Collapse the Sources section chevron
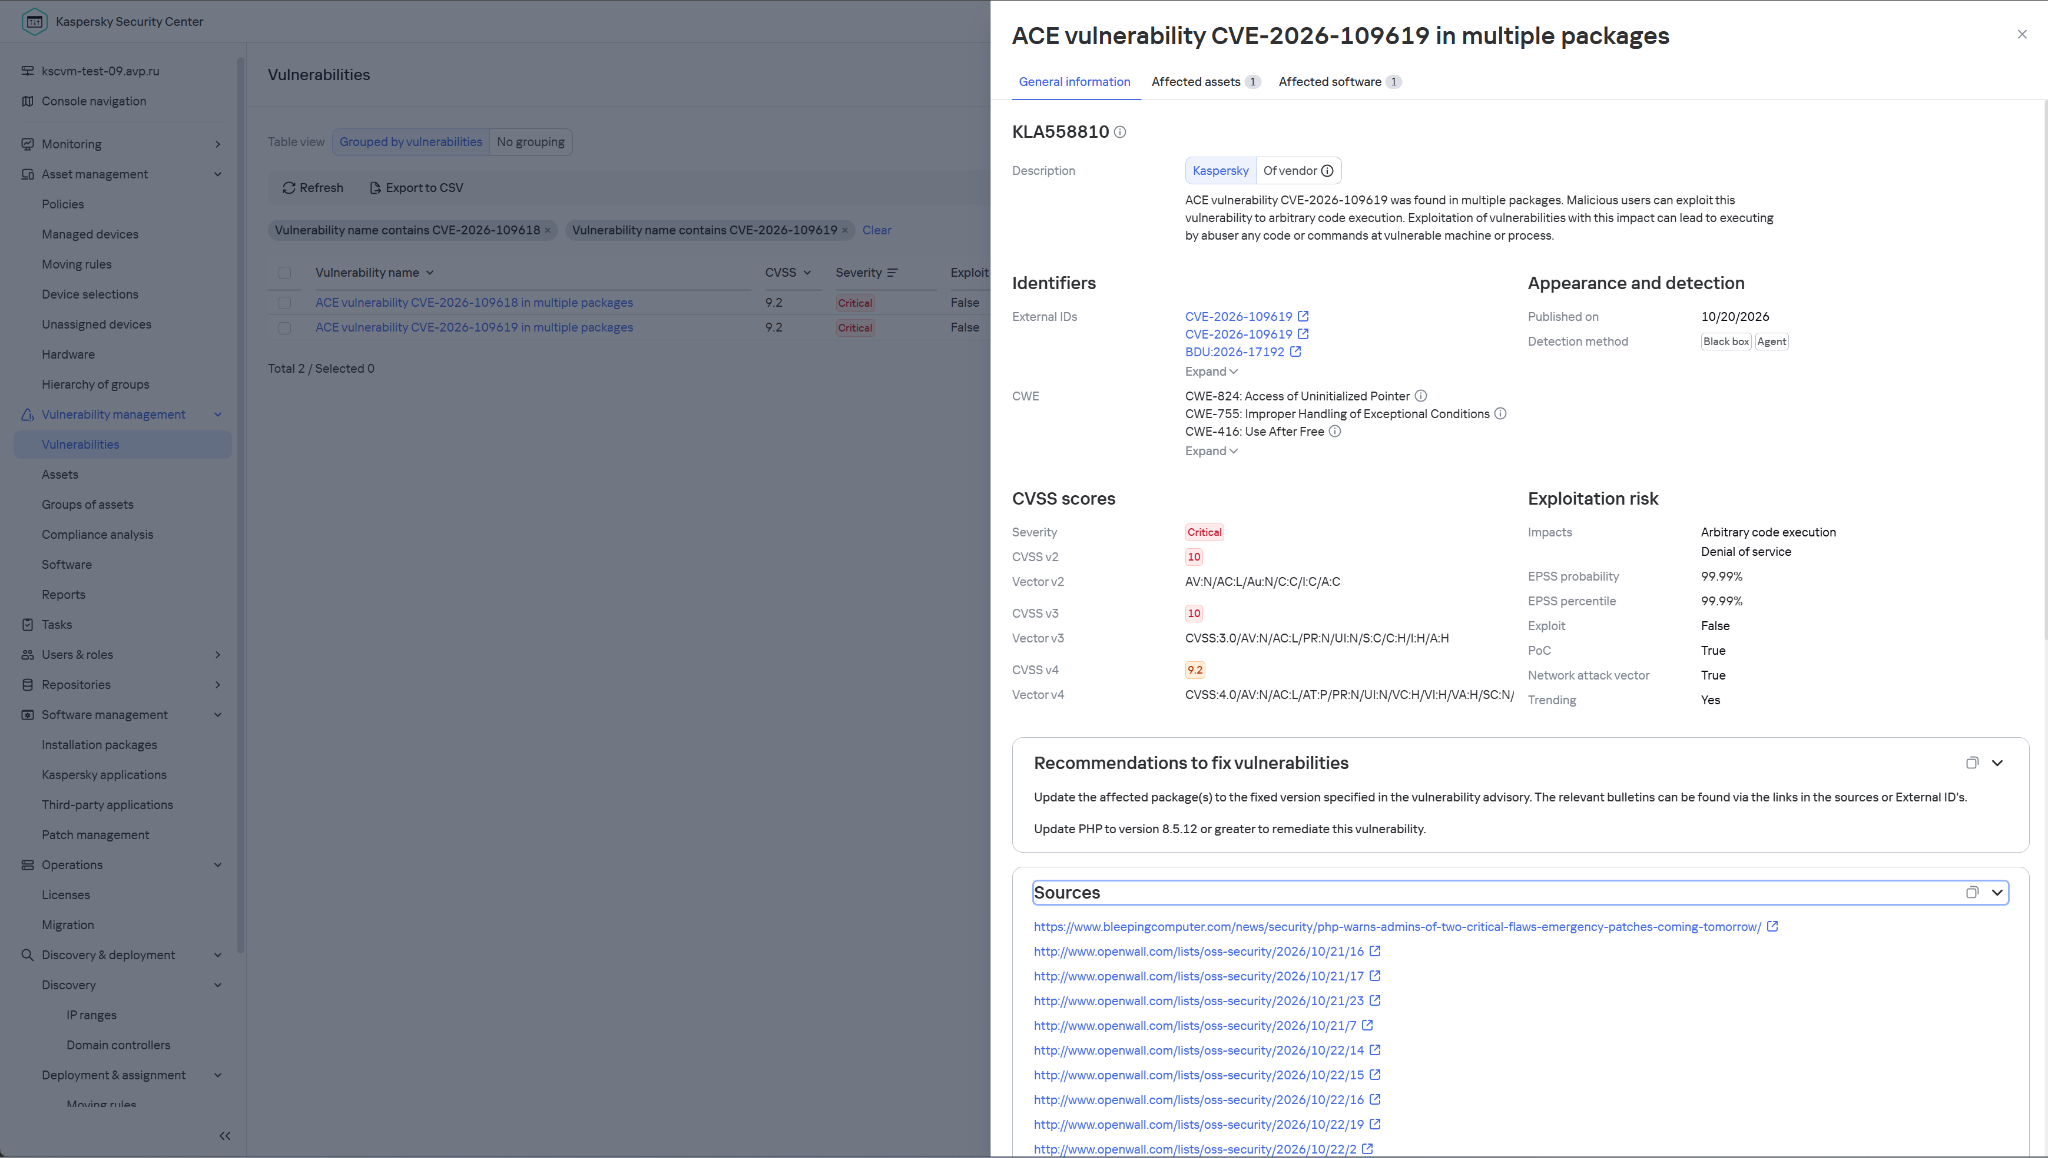The width and height of the screenshot is (2048, 1158). point(1997,893)
